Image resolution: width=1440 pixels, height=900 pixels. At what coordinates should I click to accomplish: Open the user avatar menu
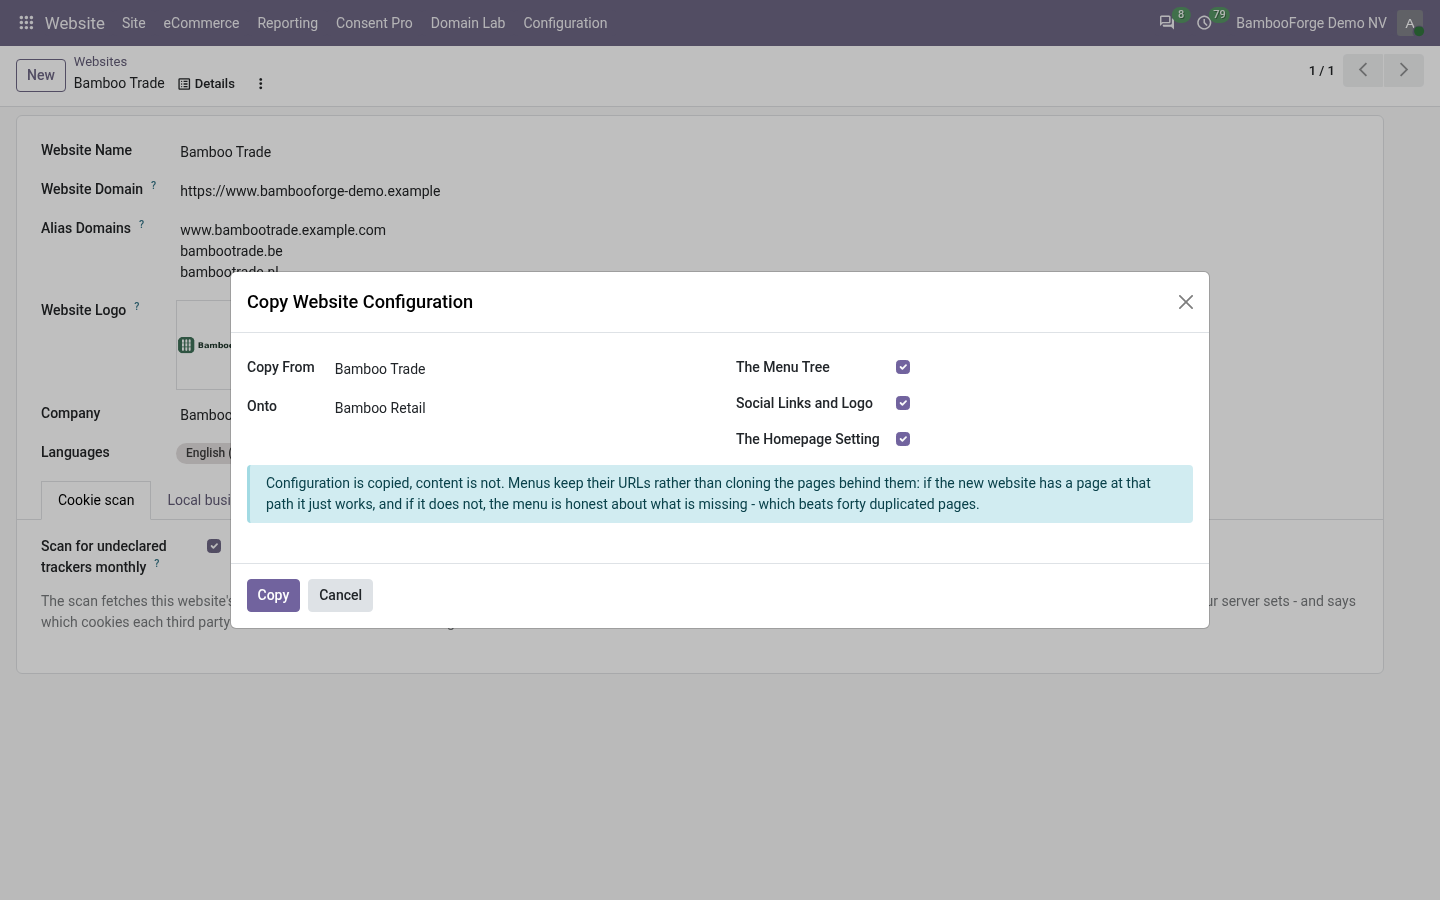click(x=1410, y=23)
